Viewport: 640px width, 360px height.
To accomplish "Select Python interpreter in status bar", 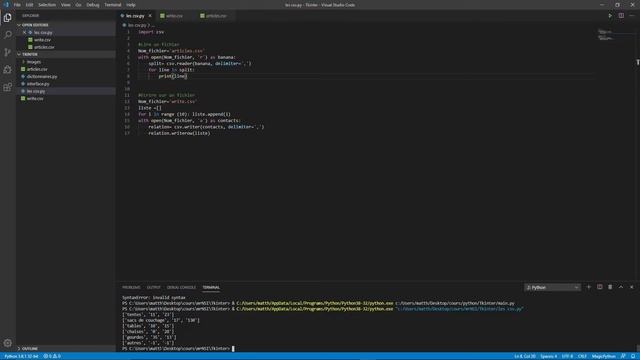I will point(21,356).
